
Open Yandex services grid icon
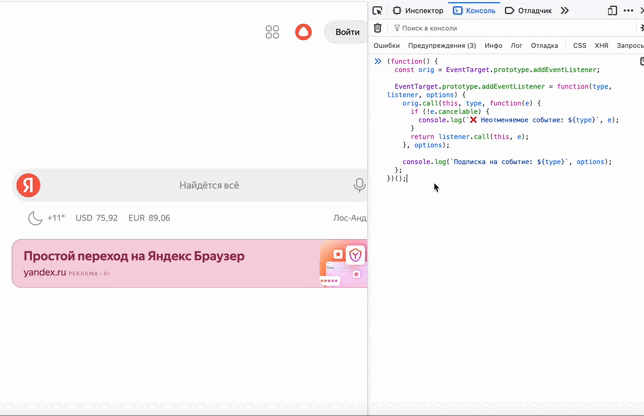pyautogui.click(x=272, y=32)
